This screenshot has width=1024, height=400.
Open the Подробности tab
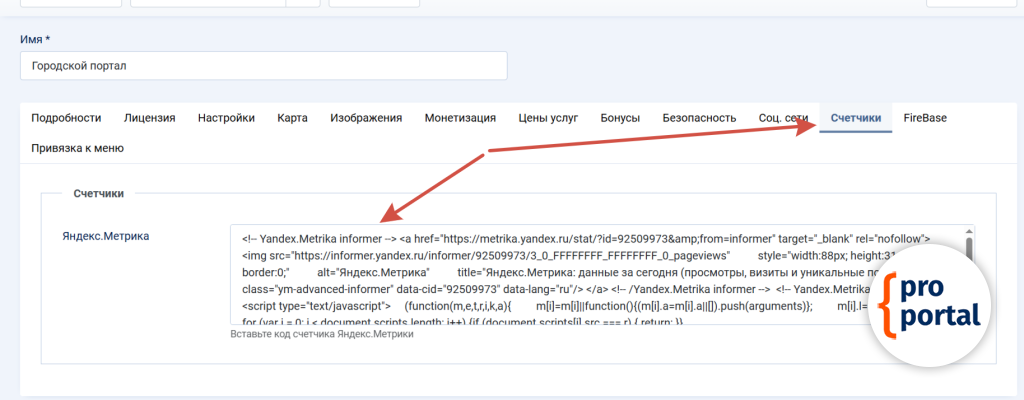pos(66,118)
